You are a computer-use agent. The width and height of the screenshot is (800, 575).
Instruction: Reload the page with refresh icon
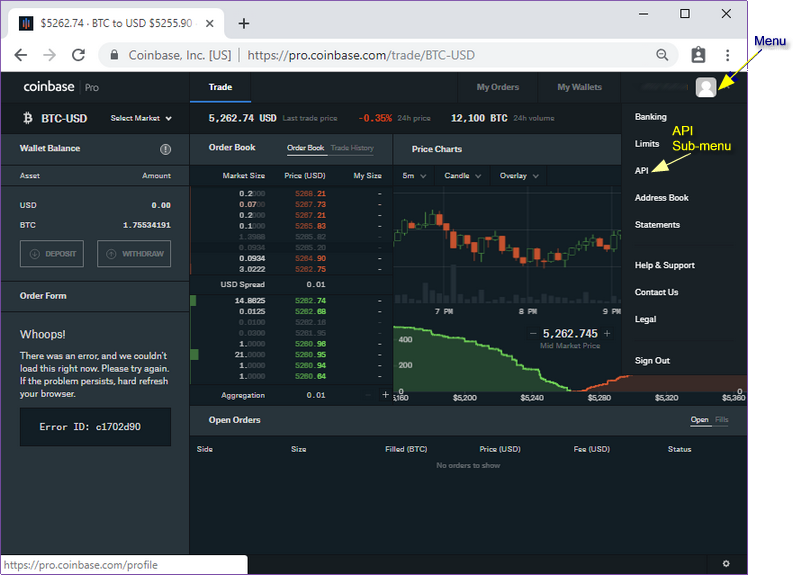click(x=78, y=55)
